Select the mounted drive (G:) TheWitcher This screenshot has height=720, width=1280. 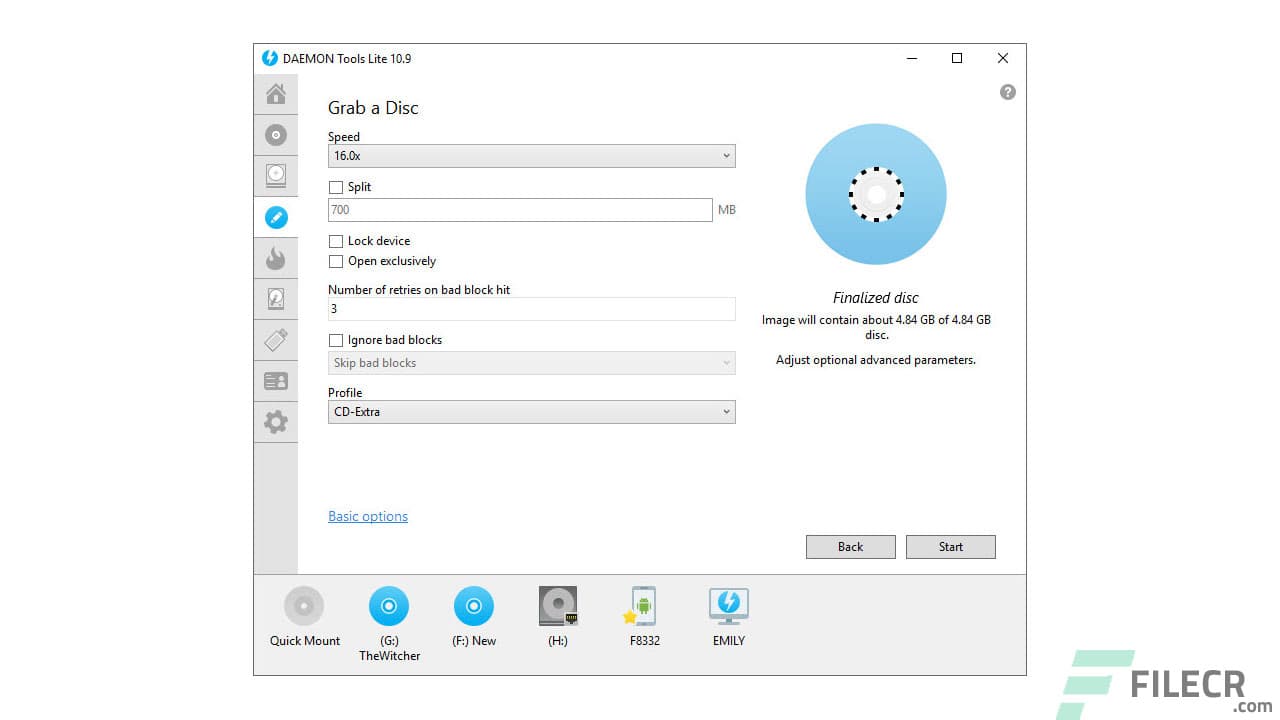[x=389, y=607]
